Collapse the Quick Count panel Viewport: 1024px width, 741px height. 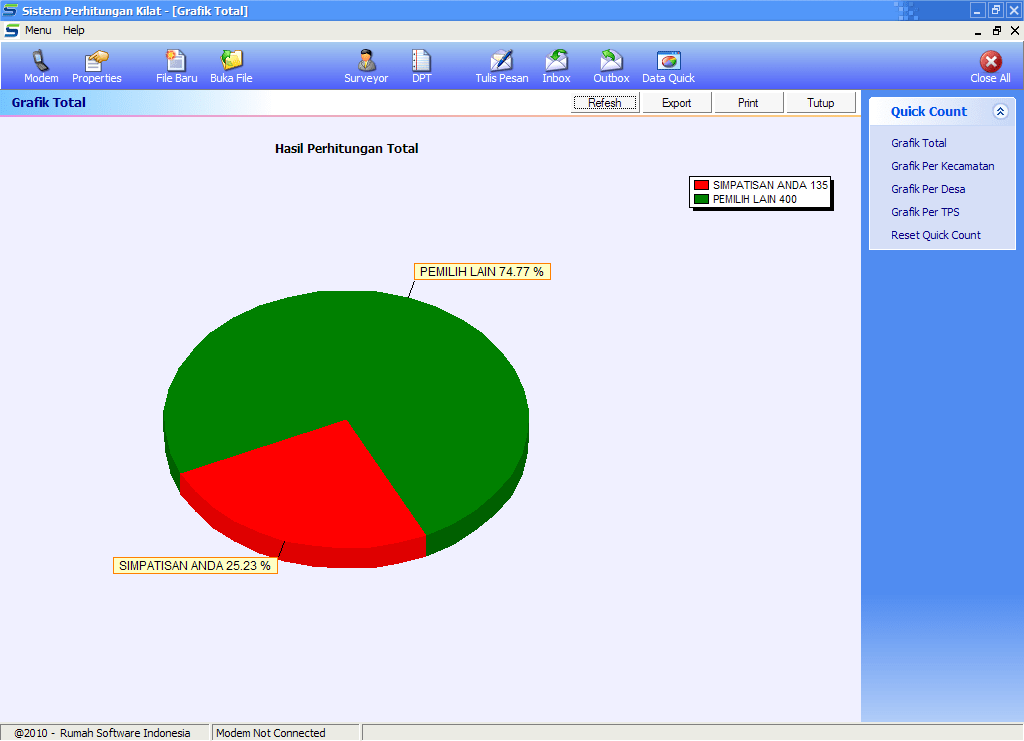[1000, 112]
